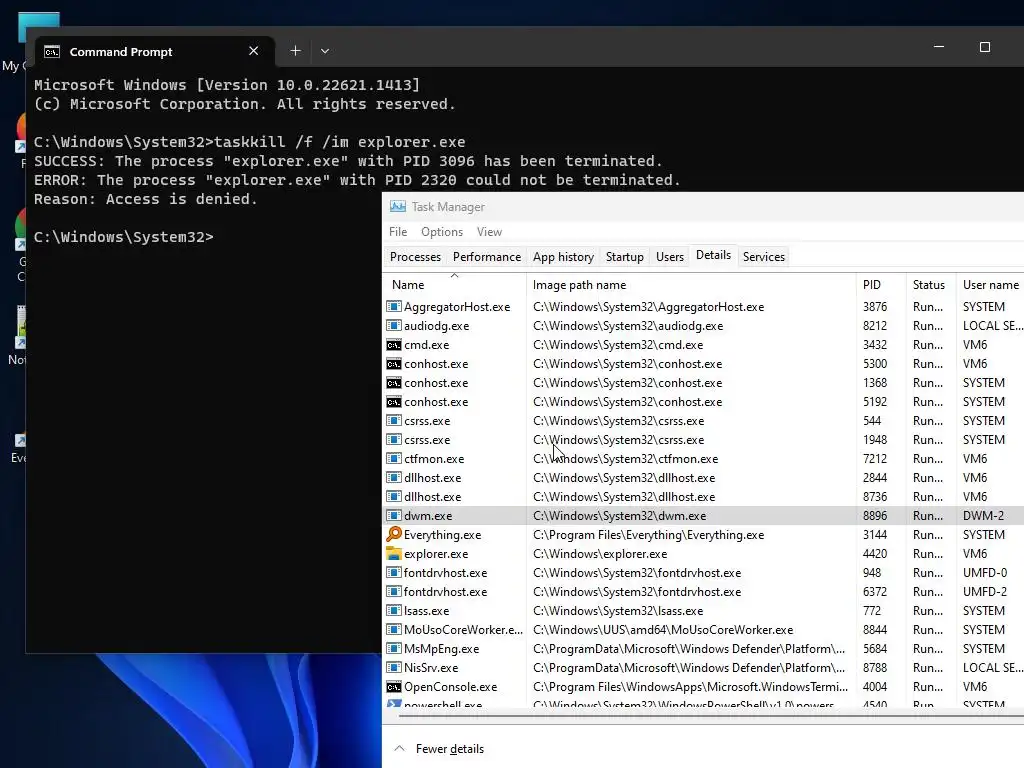Open the File menu in Task Manager
This screenshot has width=1024, height=768.
click(x=398, y=232)
